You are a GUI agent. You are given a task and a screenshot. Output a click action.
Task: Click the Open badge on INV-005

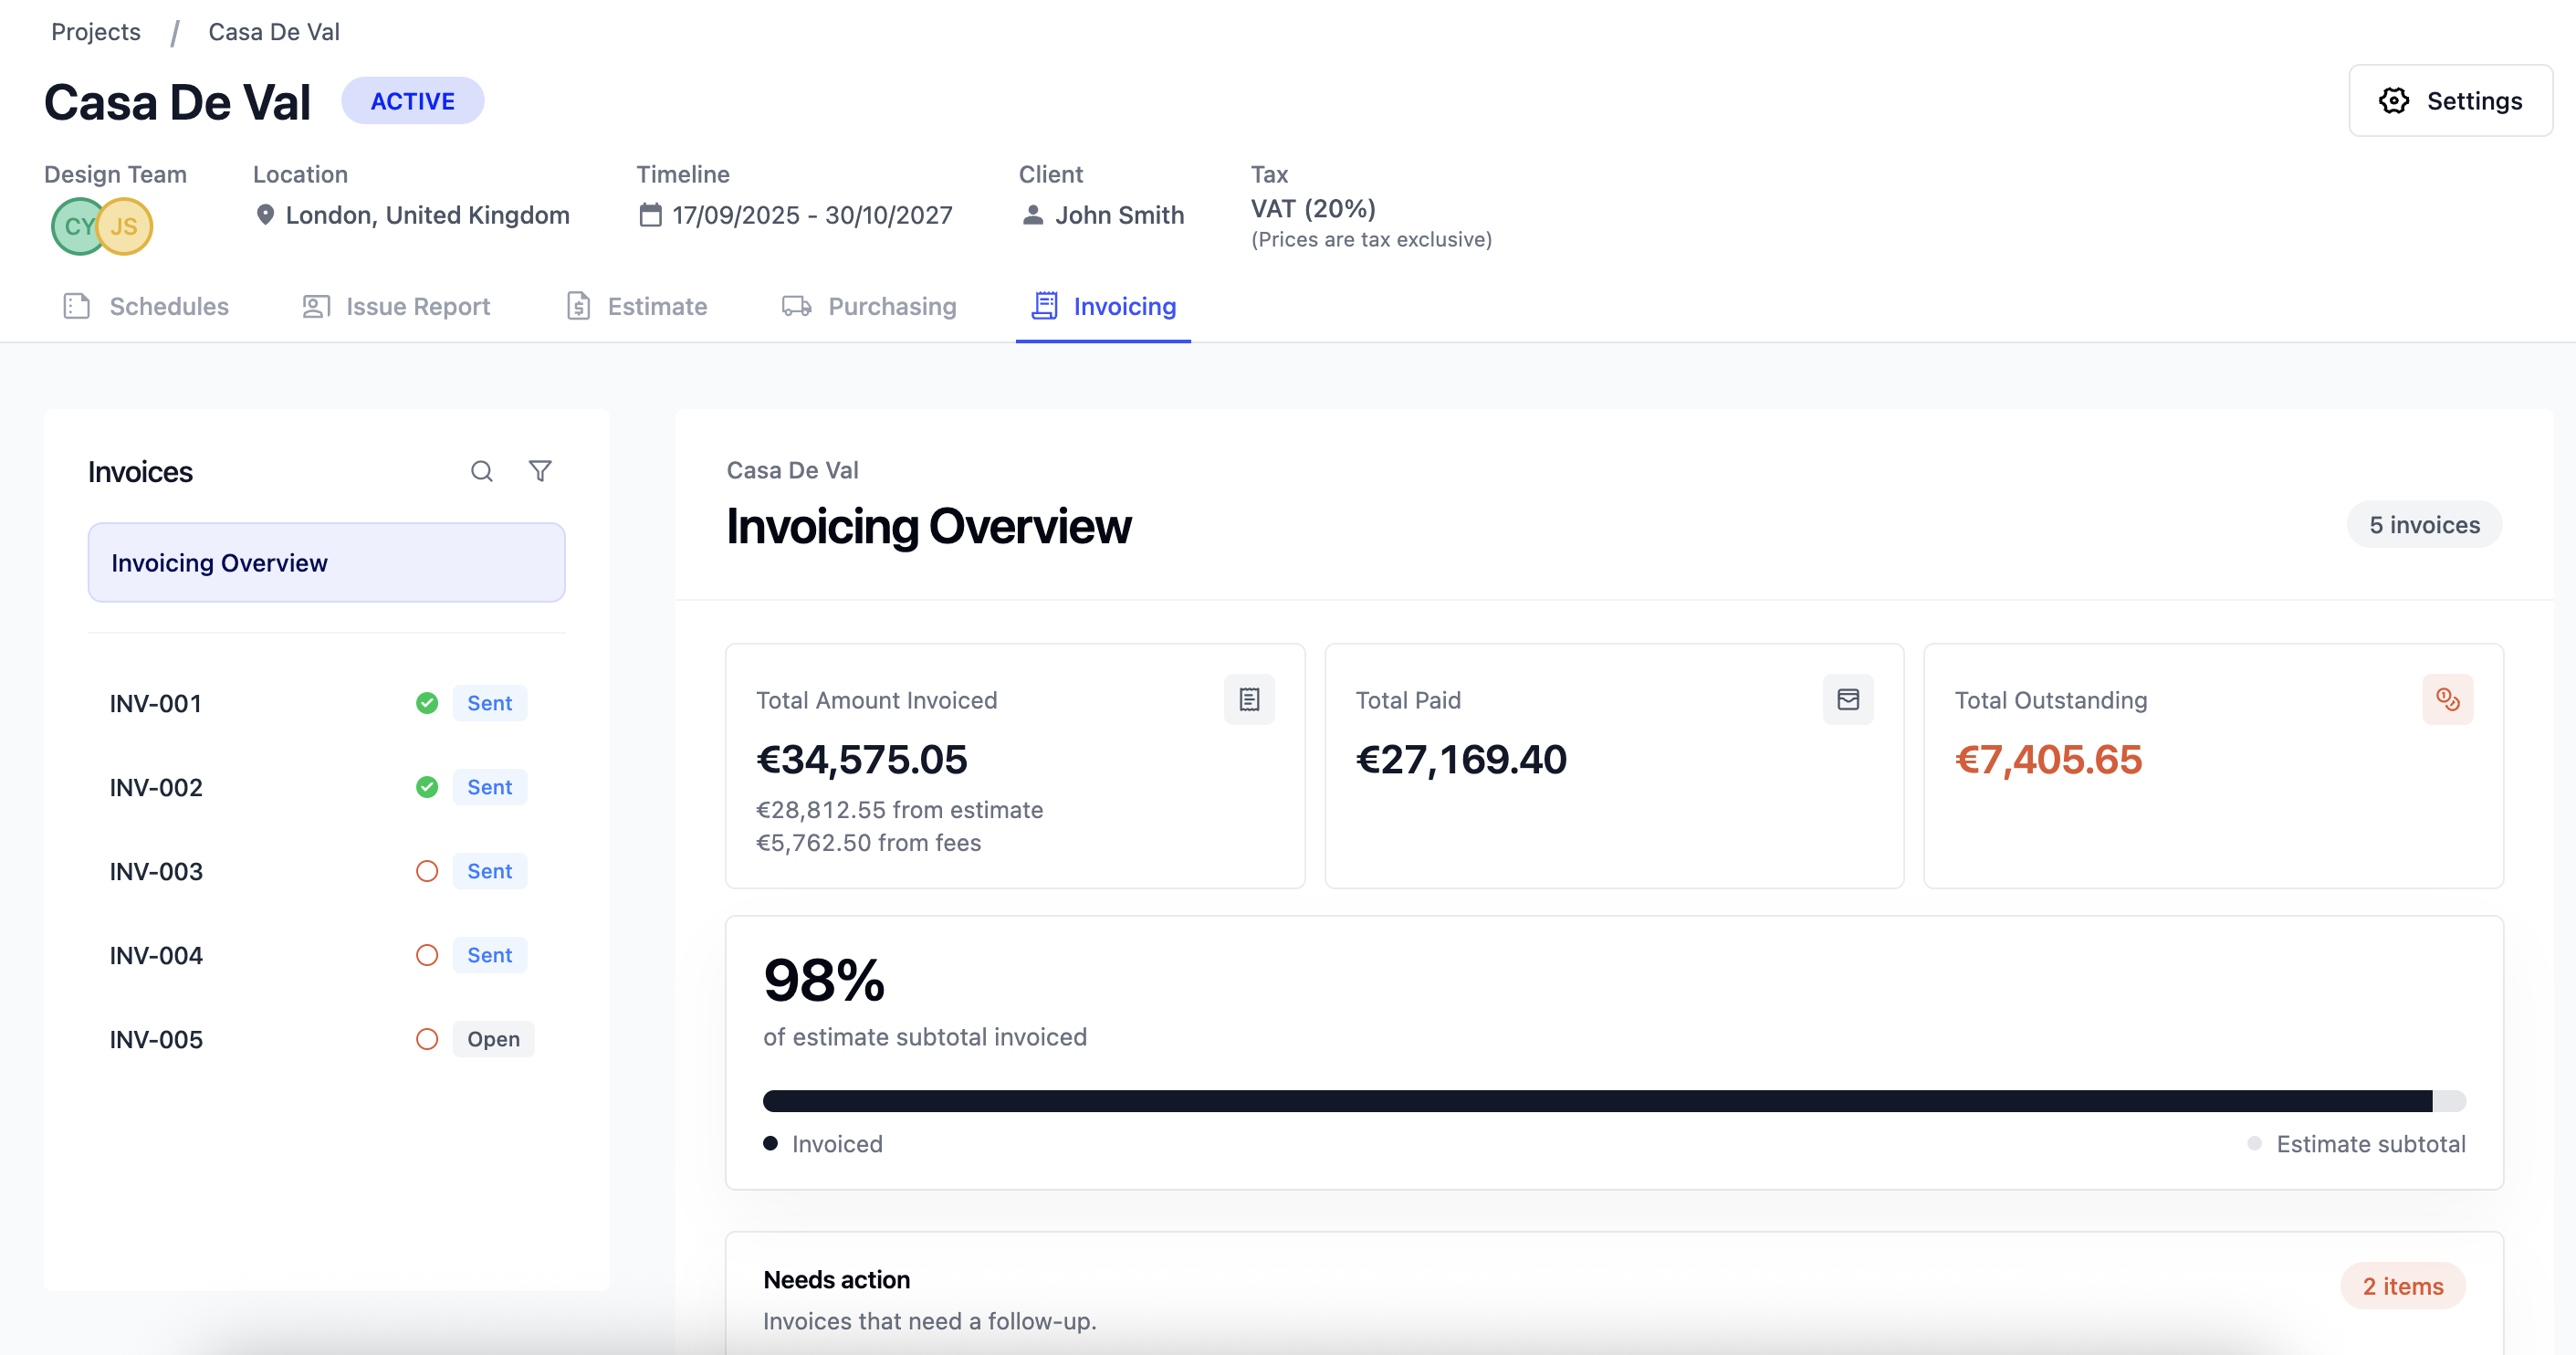pos(494,1039)
